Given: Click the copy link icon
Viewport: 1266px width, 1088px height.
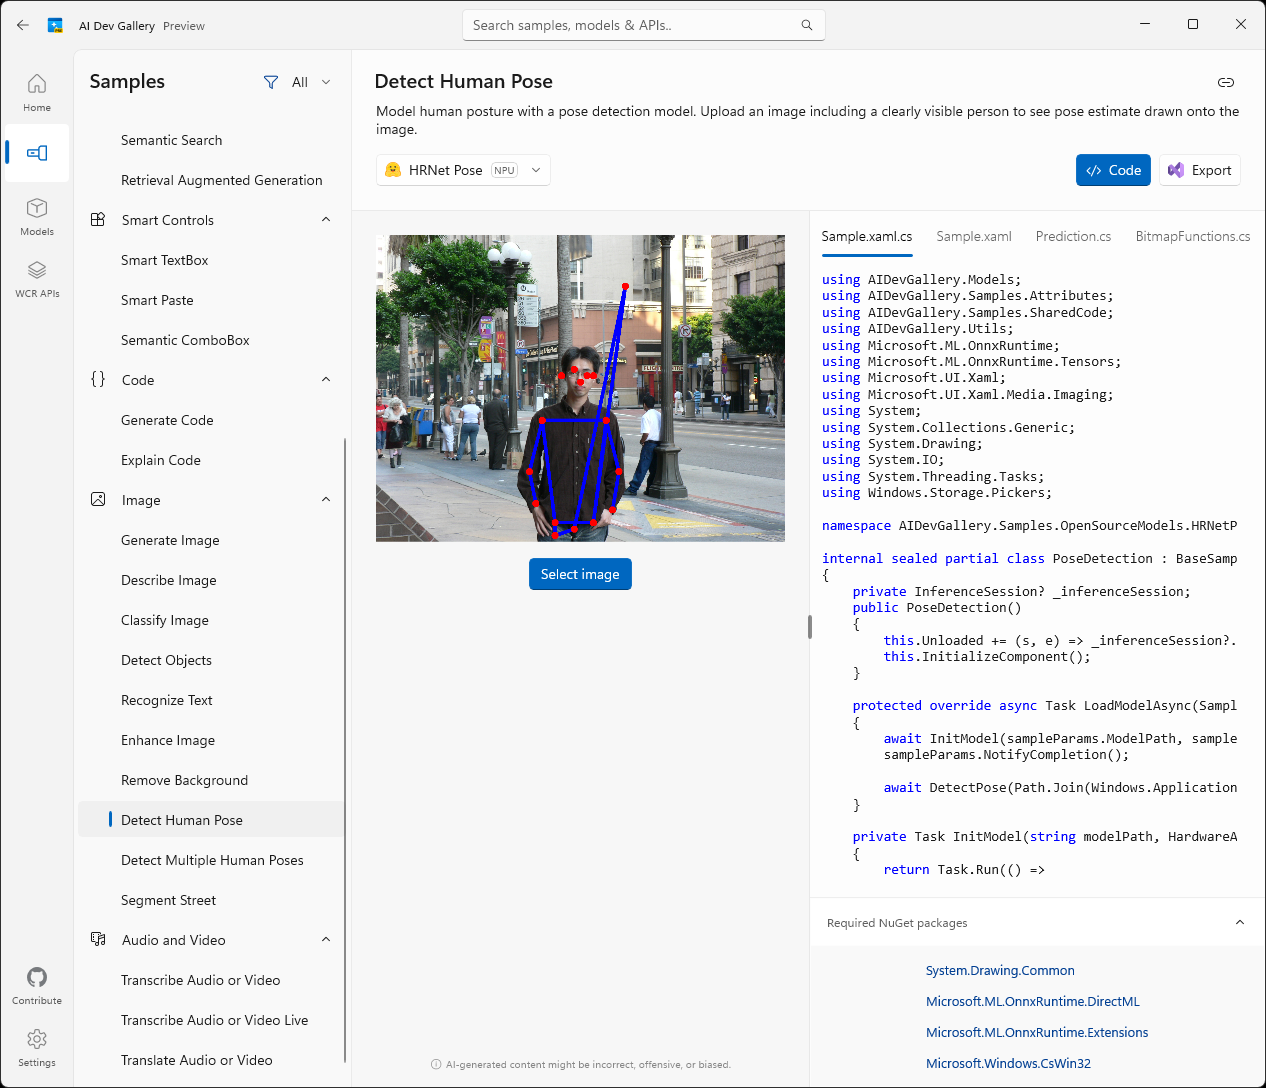Looking at the screenshot, I should (1225, 82).
